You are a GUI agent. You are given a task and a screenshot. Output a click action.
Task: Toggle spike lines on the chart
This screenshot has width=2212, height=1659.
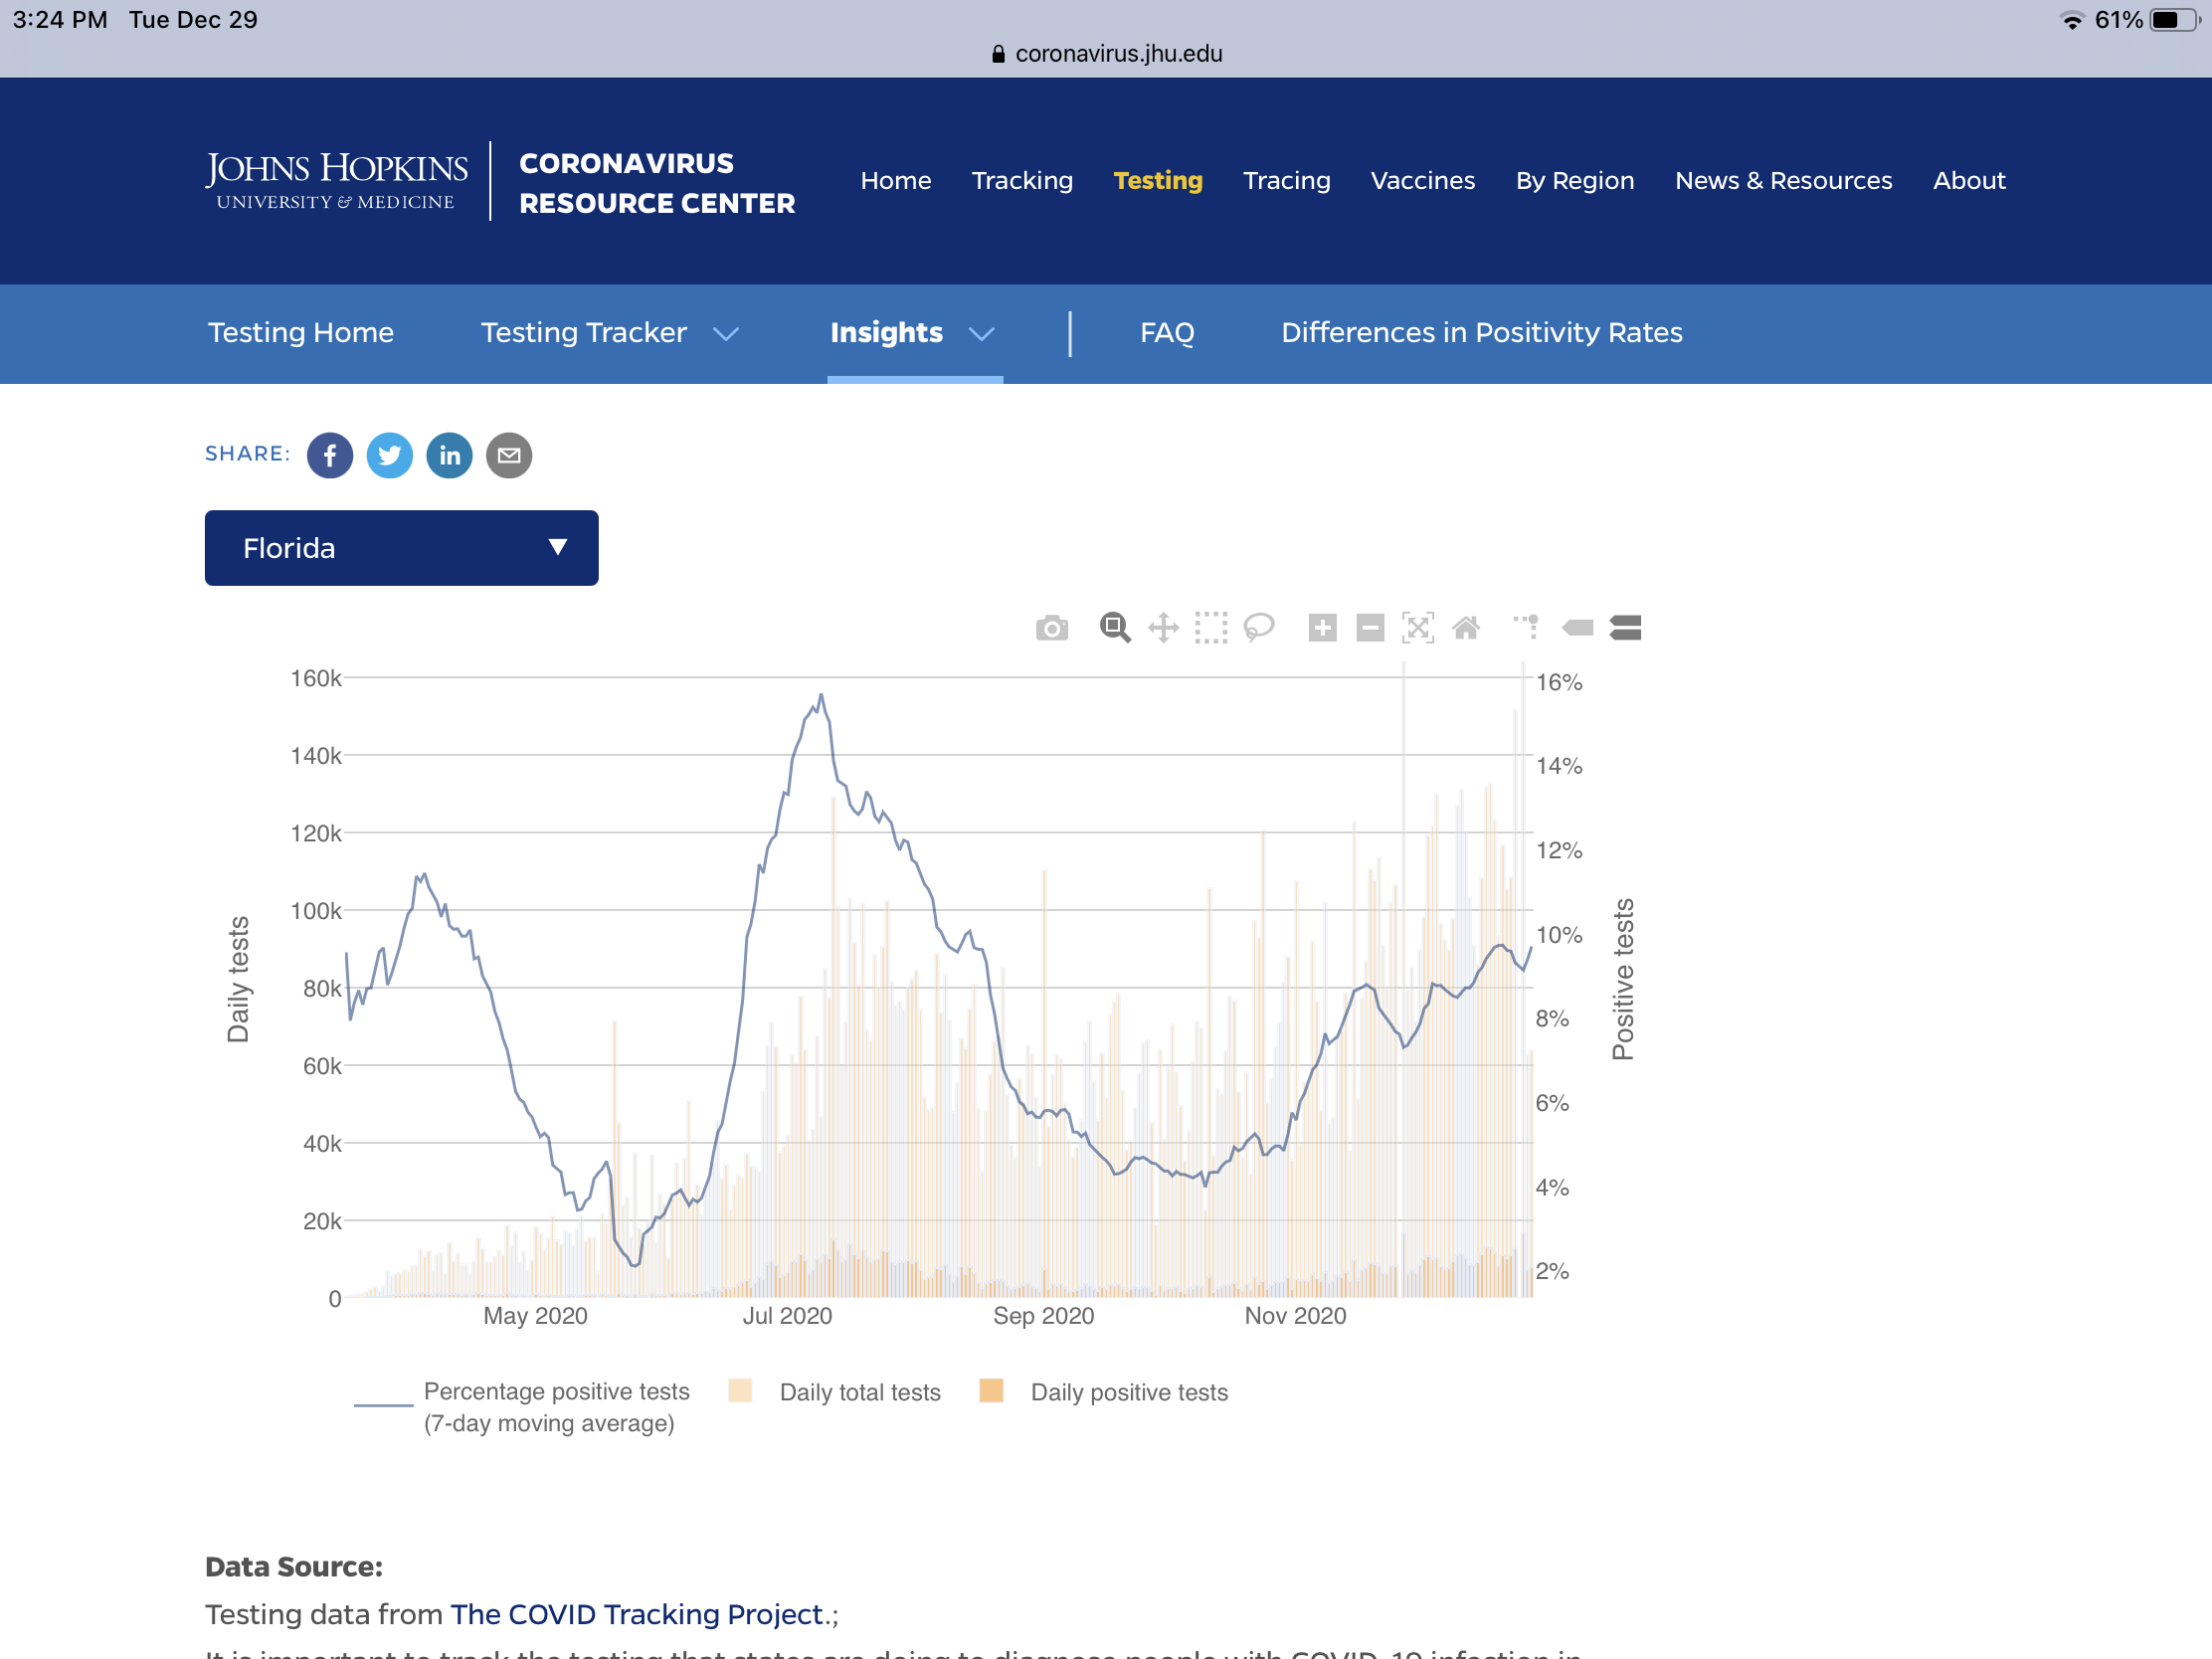tap(1527, 628)
